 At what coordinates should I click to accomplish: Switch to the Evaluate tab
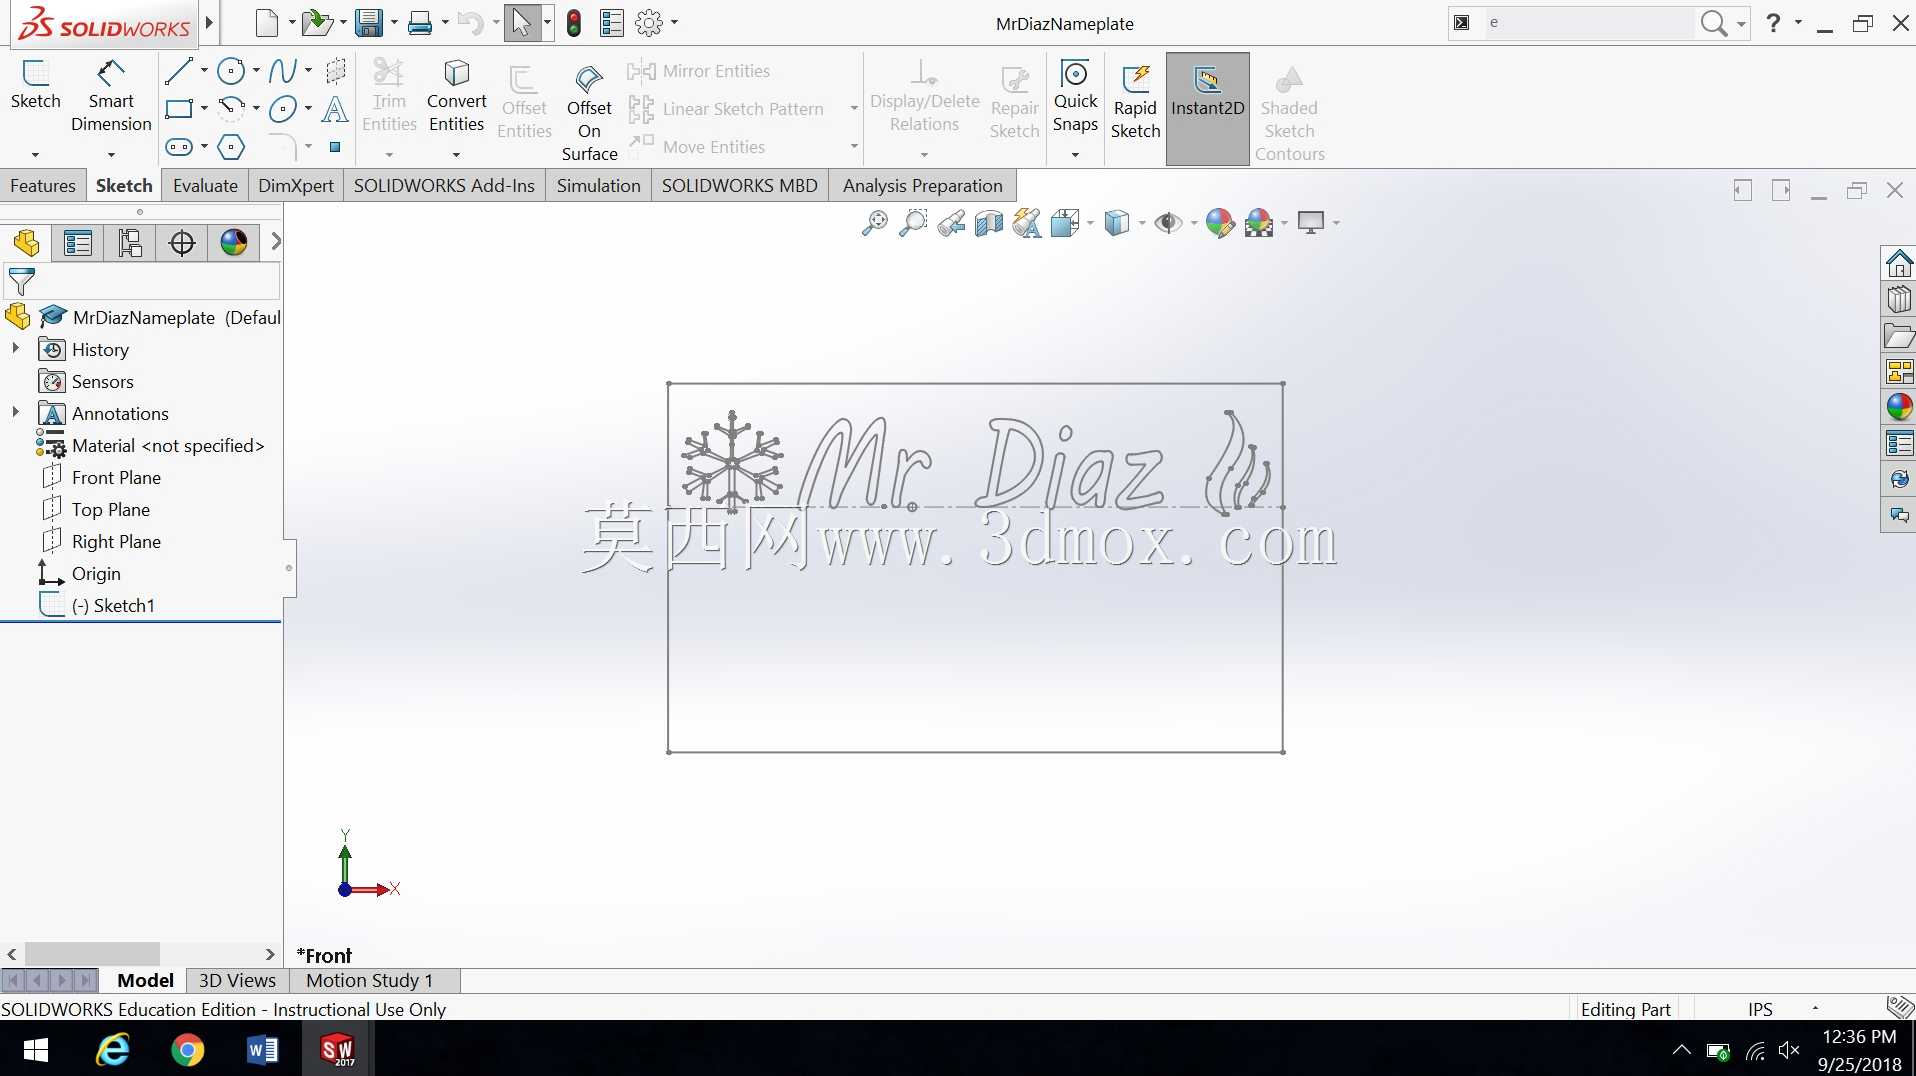[x=205, y=186]
